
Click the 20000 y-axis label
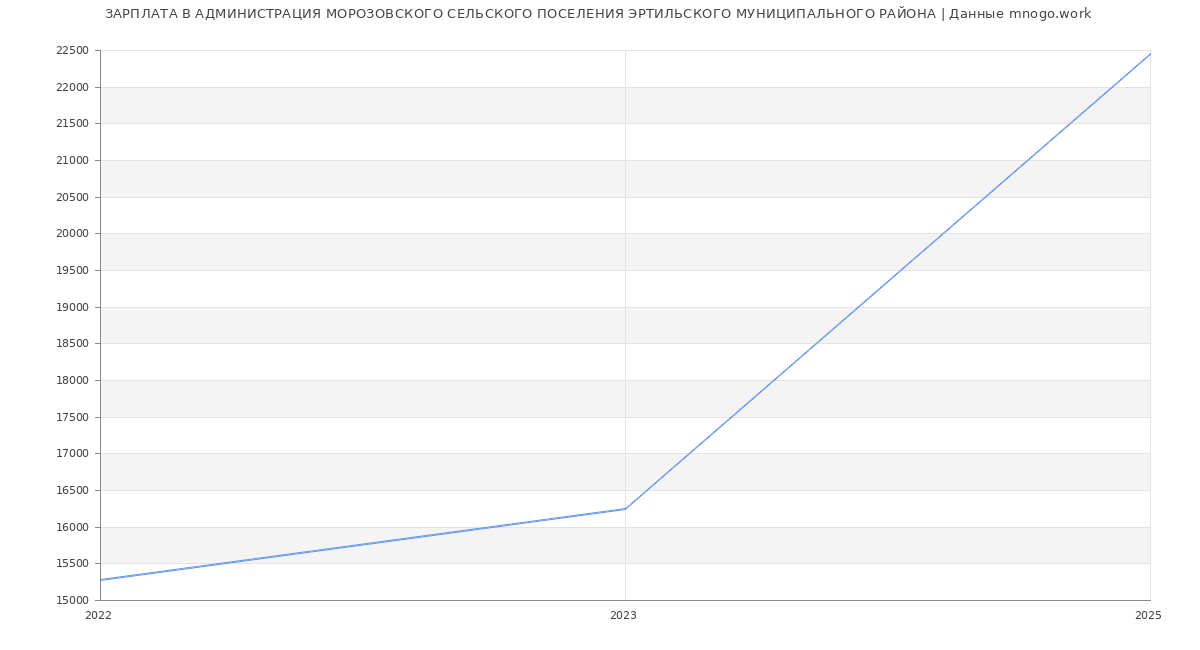[73, 234]
